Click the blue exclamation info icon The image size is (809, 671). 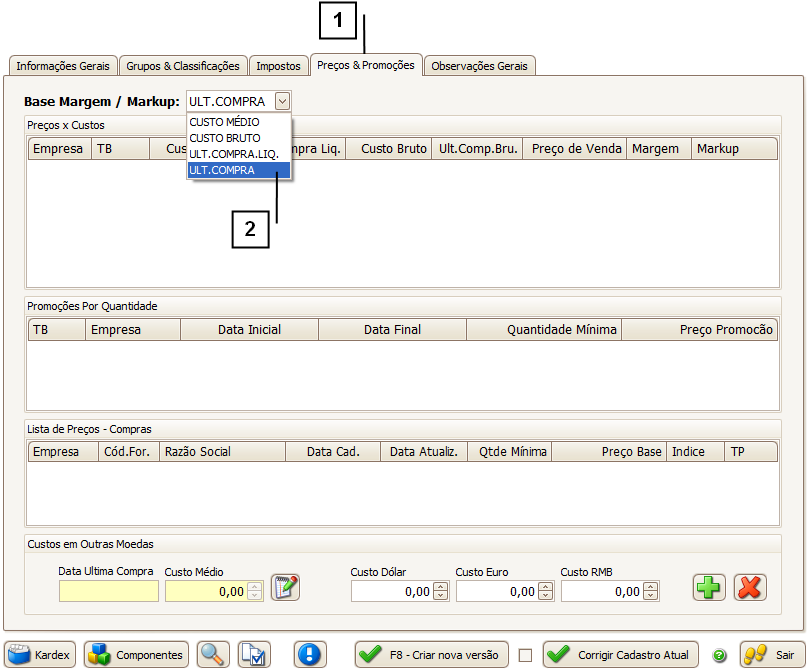point(310,655)
